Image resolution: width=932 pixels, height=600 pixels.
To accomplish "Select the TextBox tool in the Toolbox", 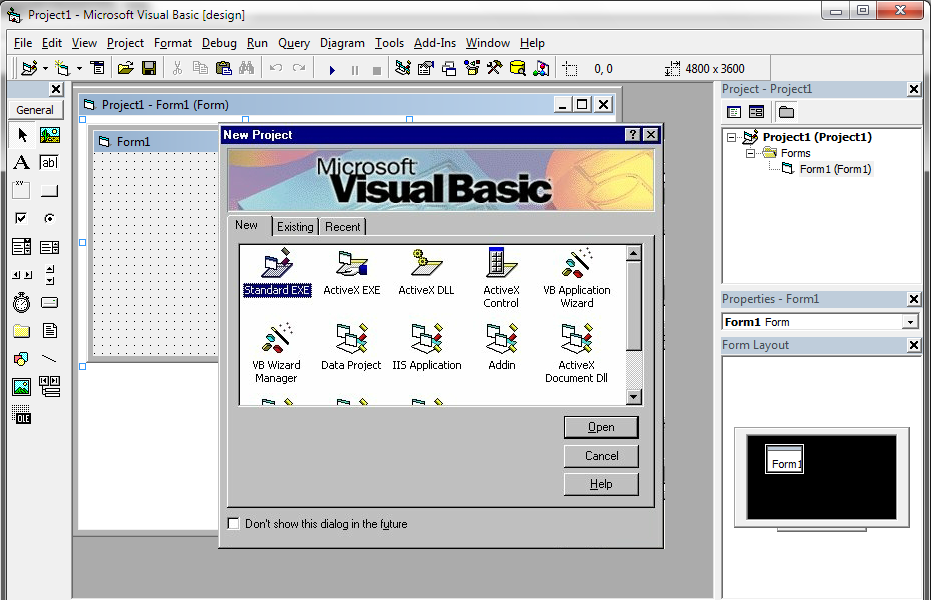I will [x=48, y=162].
